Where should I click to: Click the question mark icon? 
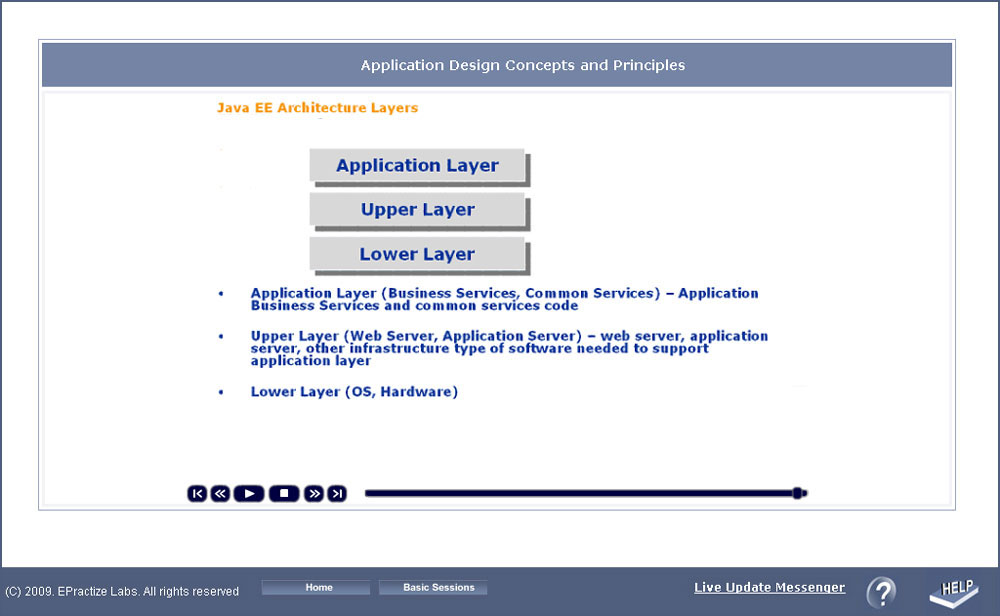882,592
